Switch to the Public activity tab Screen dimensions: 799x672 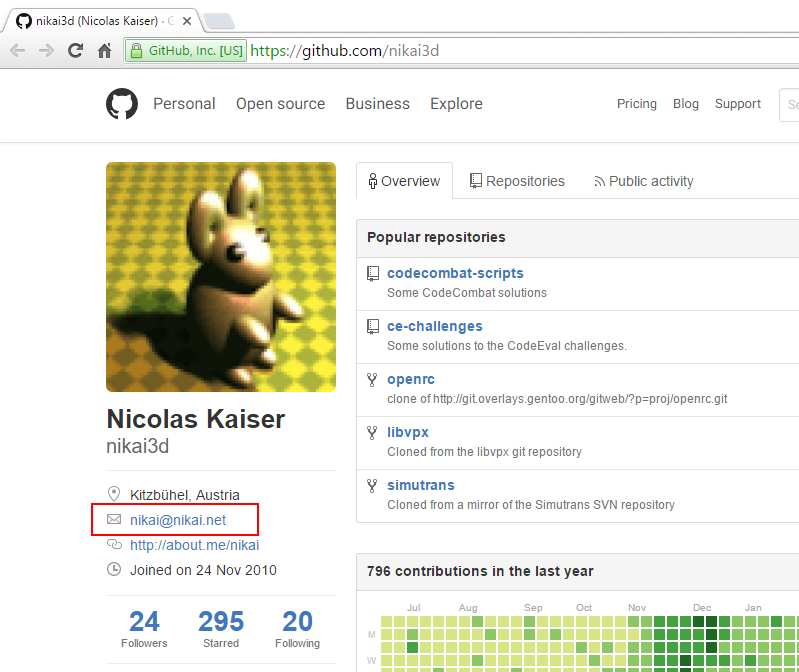643,181
